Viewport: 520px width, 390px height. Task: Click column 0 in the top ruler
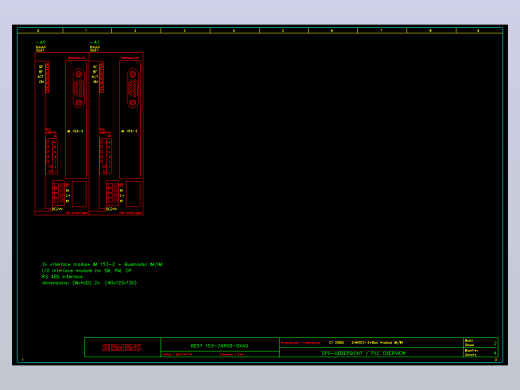click(x=38, y=31)
